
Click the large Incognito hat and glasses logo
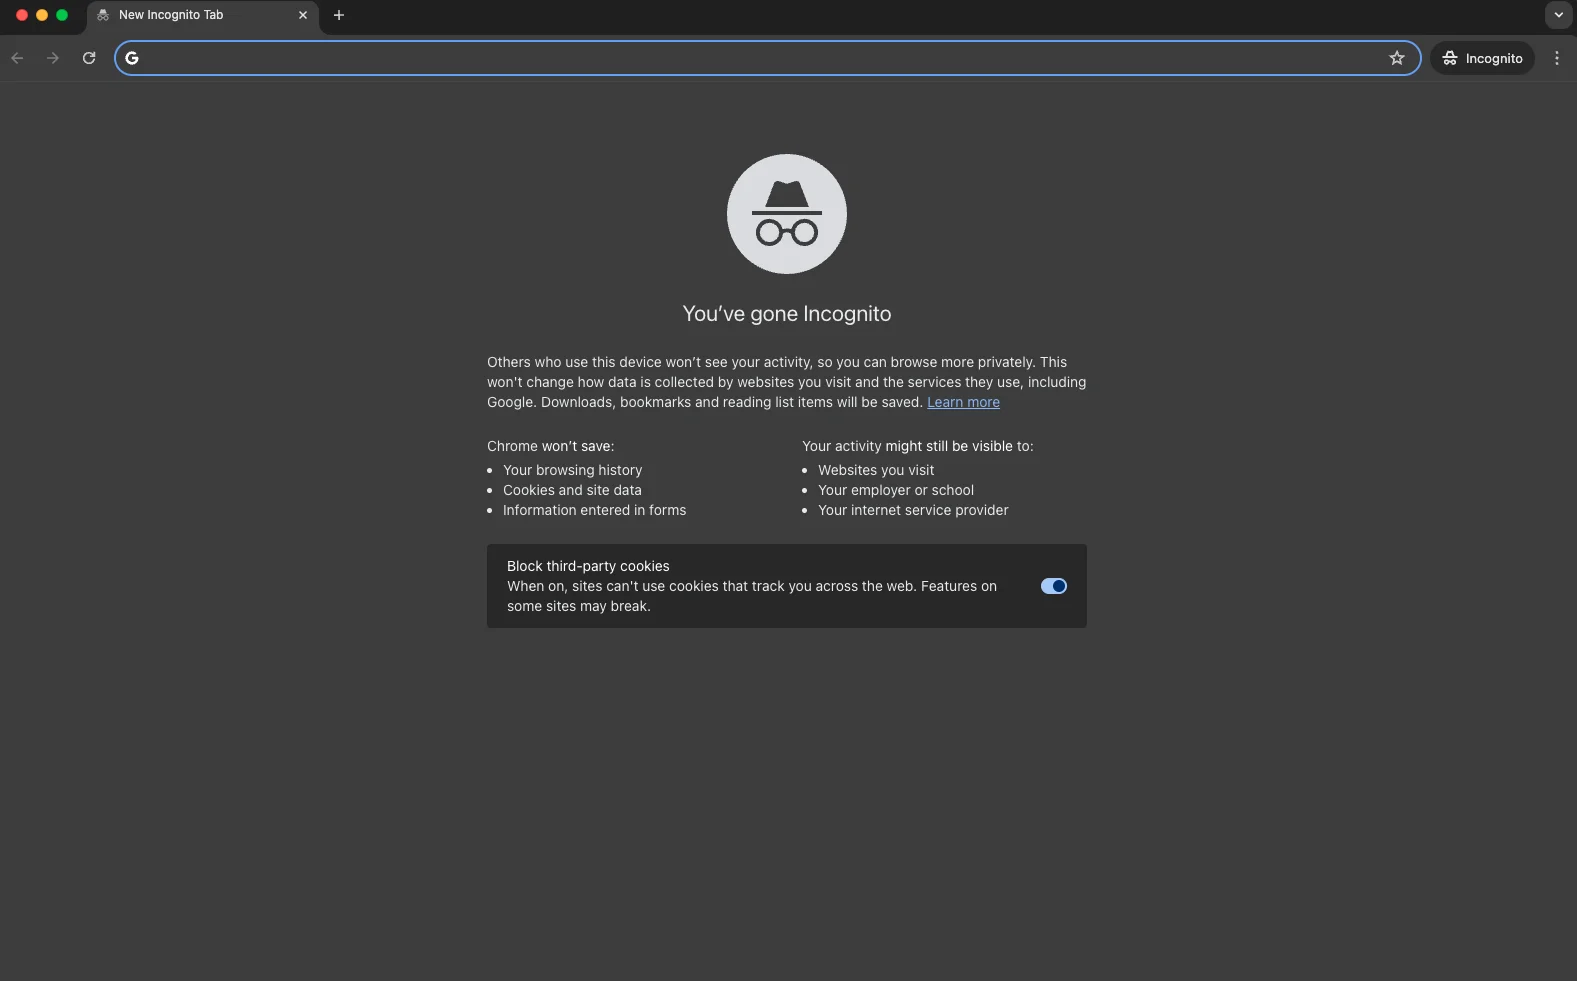click(x=787, y=214)
